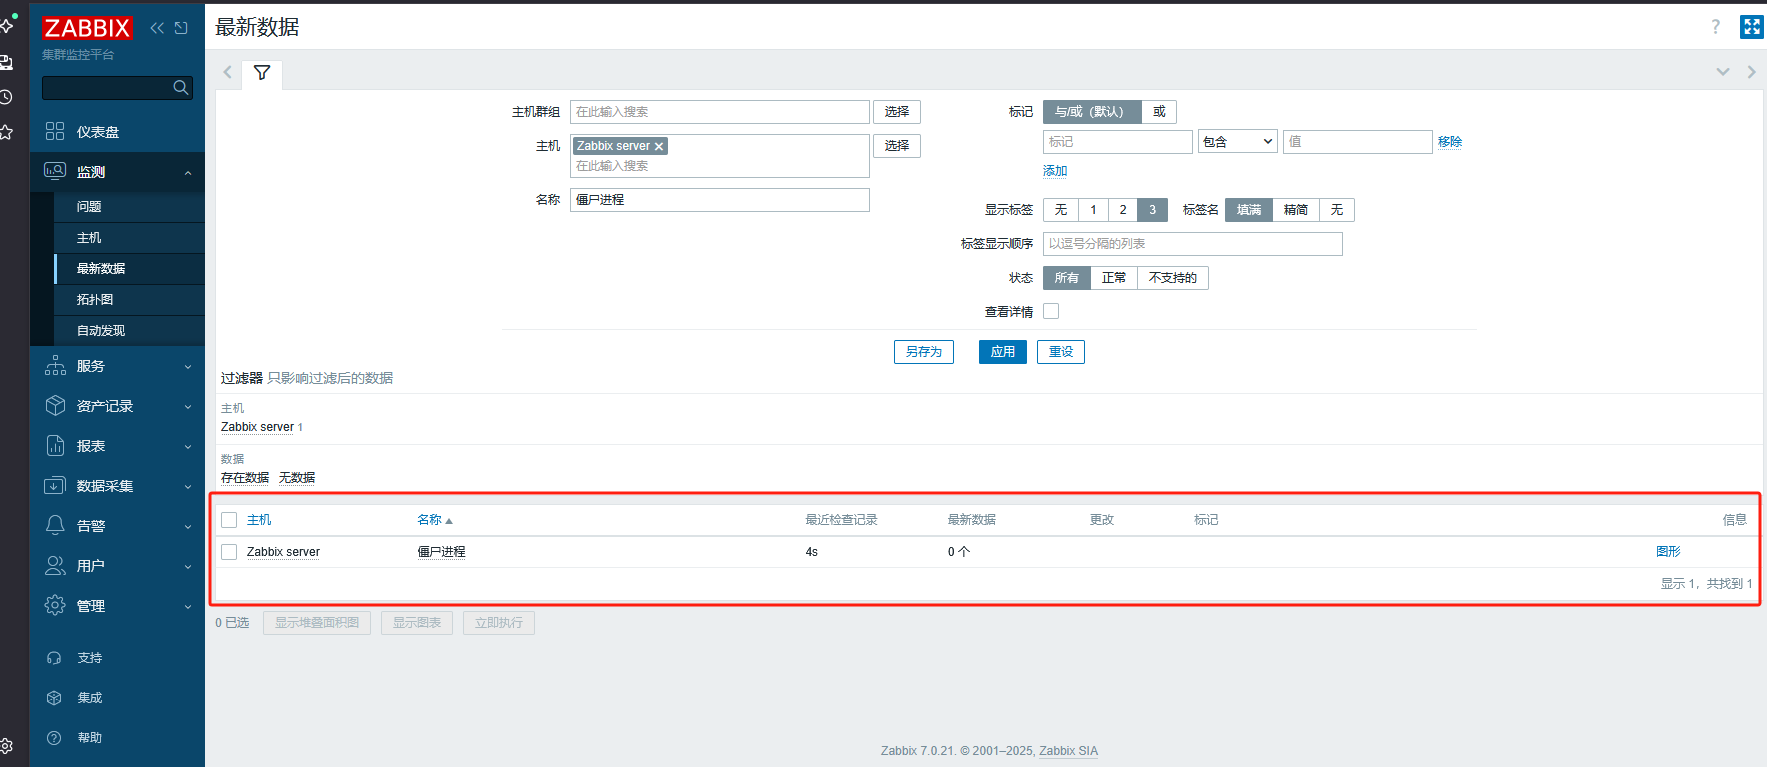Click the ZABBIX logo
1767x767 pixels.
[x=87, y=28]
